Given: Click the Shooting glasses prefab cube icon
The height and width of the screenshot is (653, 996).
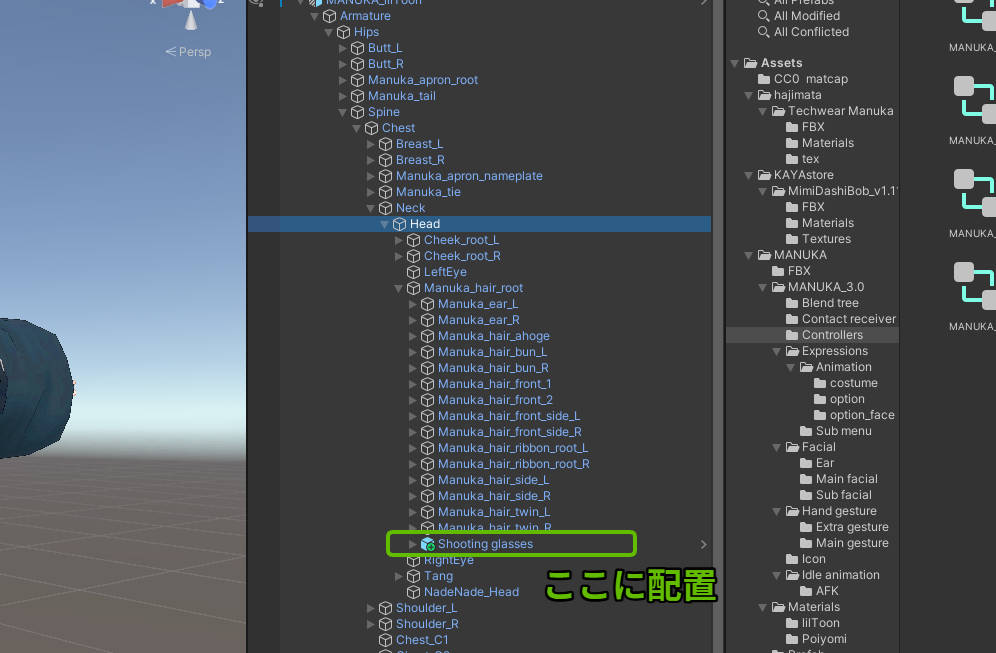Looking at the screenshot, I should tap(428, 544).
